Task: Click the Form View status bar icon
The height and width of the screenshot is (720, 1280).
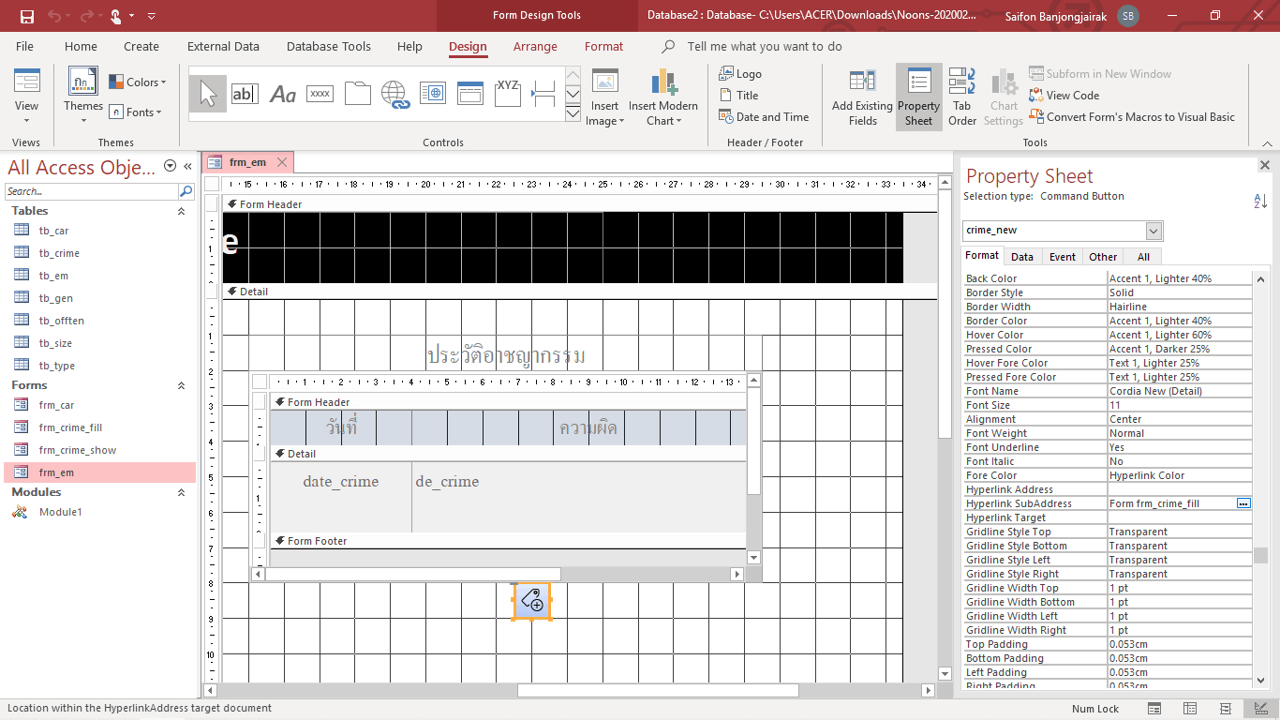Action: coord(1154,709)
